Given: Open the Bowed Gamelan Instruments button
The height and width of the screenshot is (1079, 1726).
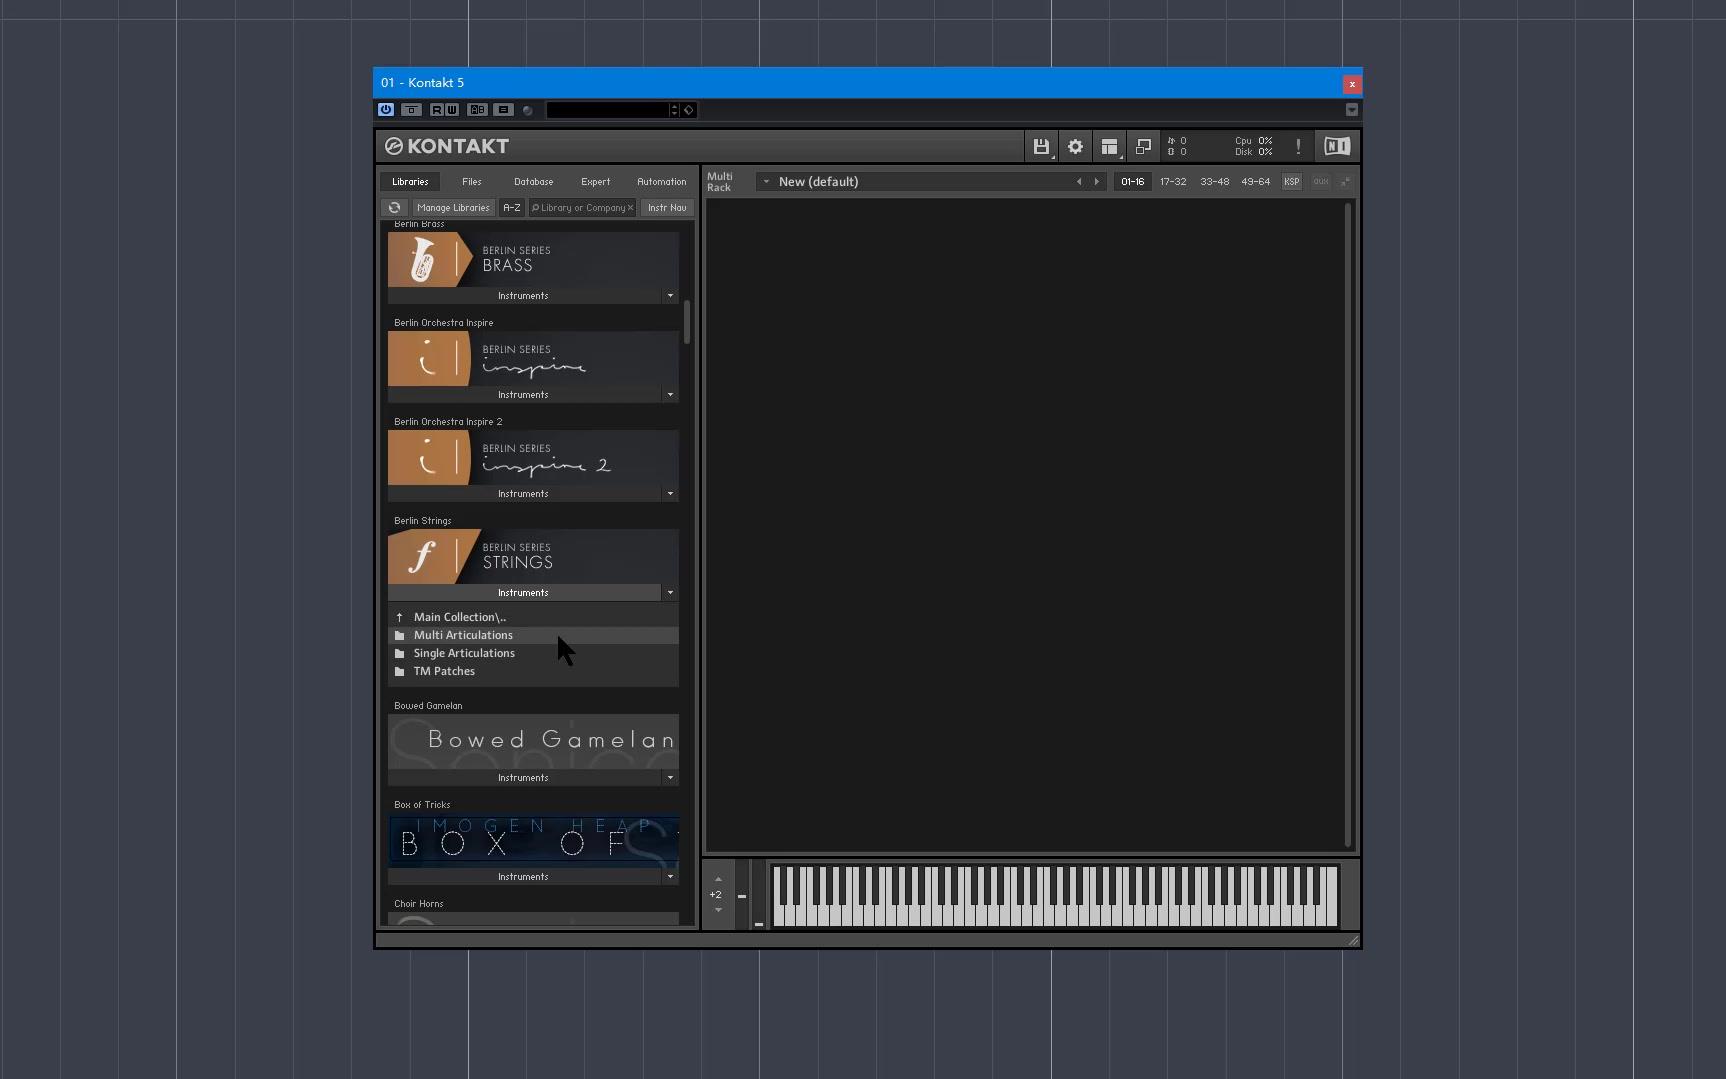Looking at the screenshot, I should tap(524, 778).
